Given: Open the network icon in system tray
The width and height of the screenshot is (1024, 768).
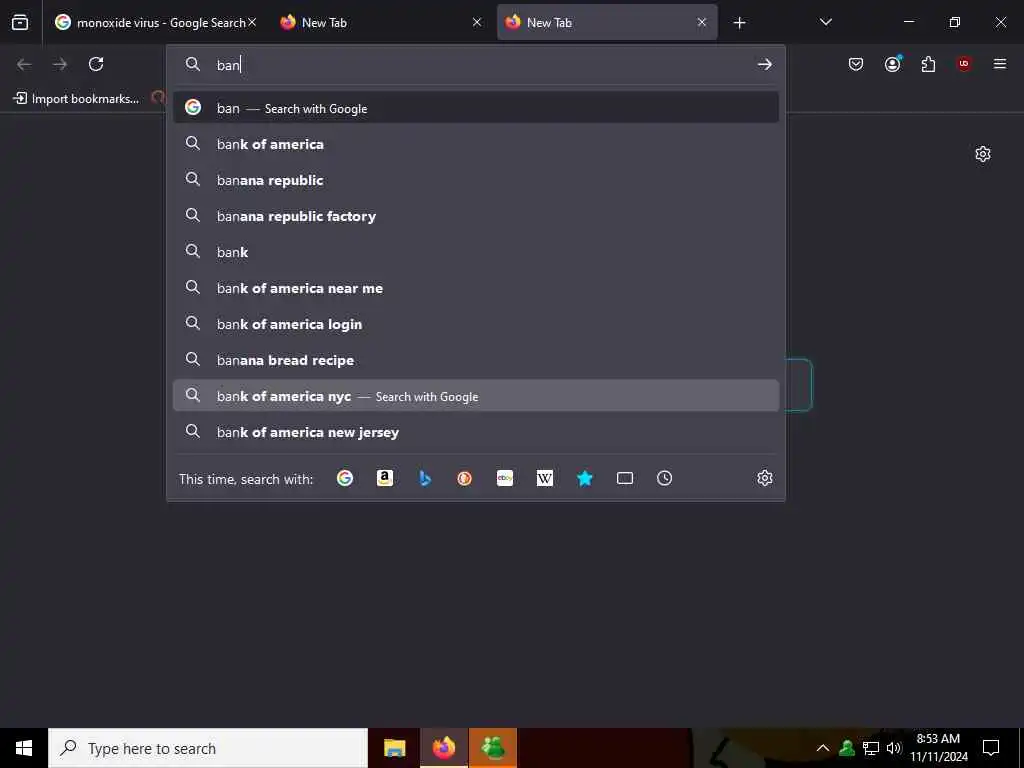Looking at the screenshot, I should [871, 748].
